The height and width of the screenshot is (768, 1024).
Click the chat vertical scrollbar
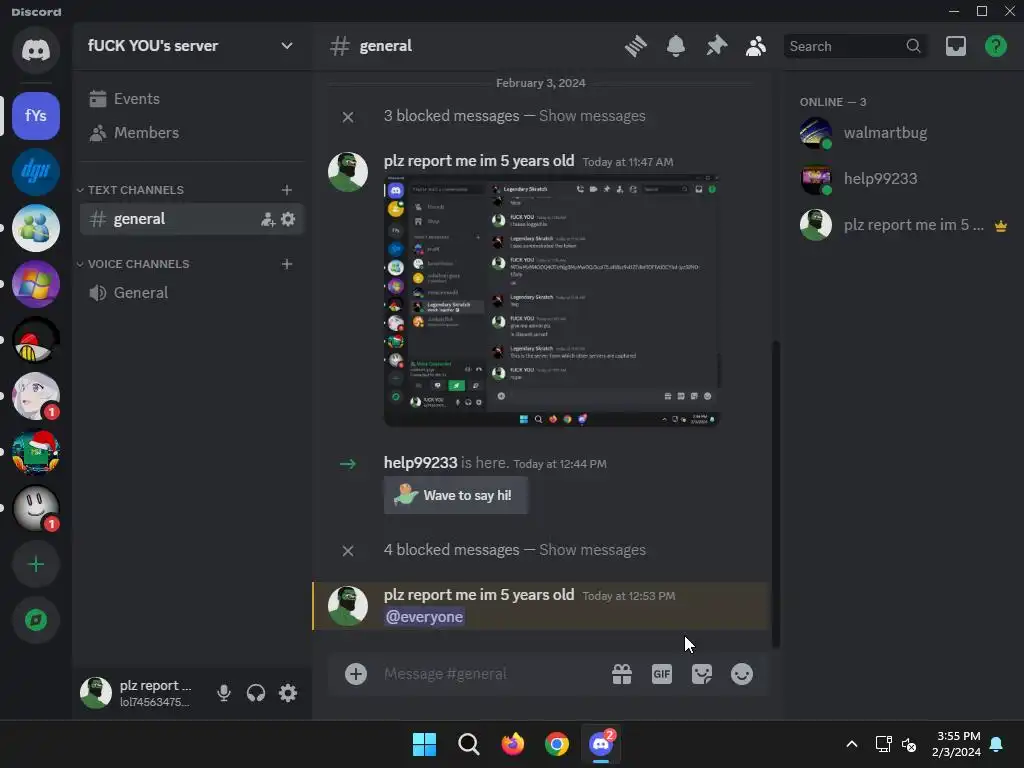(x=776, y=493)
